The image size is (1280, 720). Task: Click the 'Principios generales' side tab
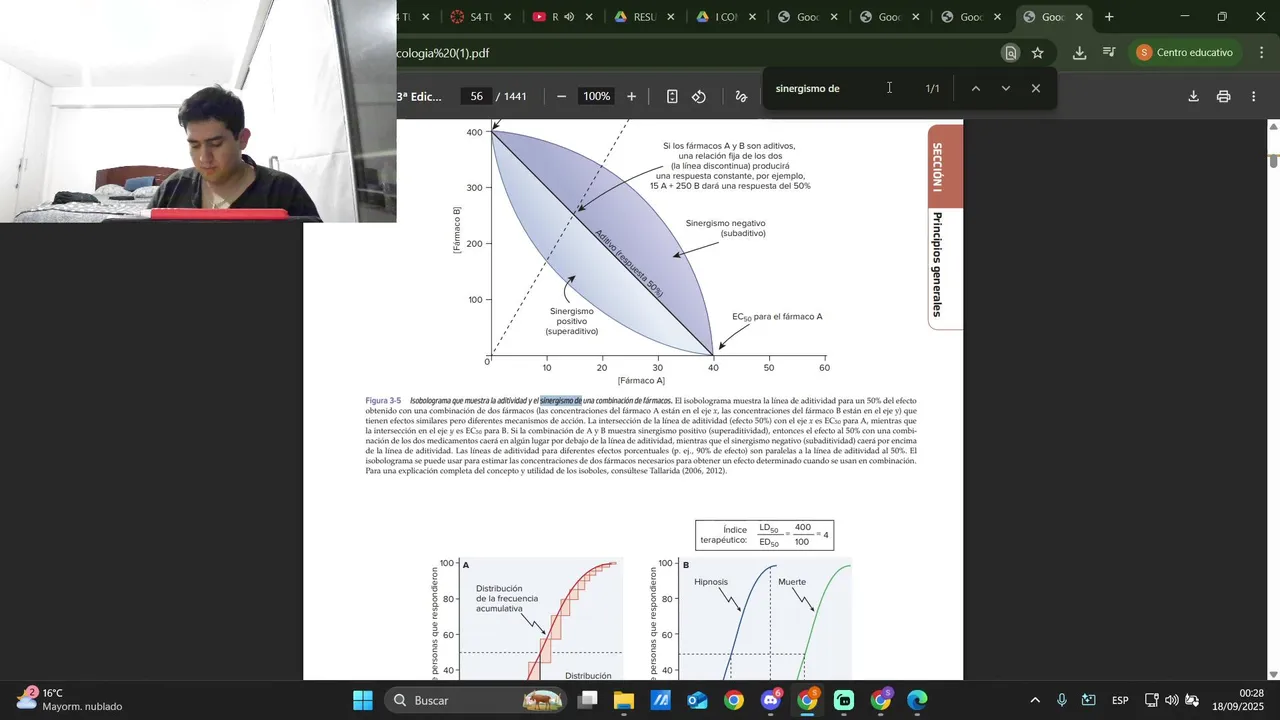[937, 264]
